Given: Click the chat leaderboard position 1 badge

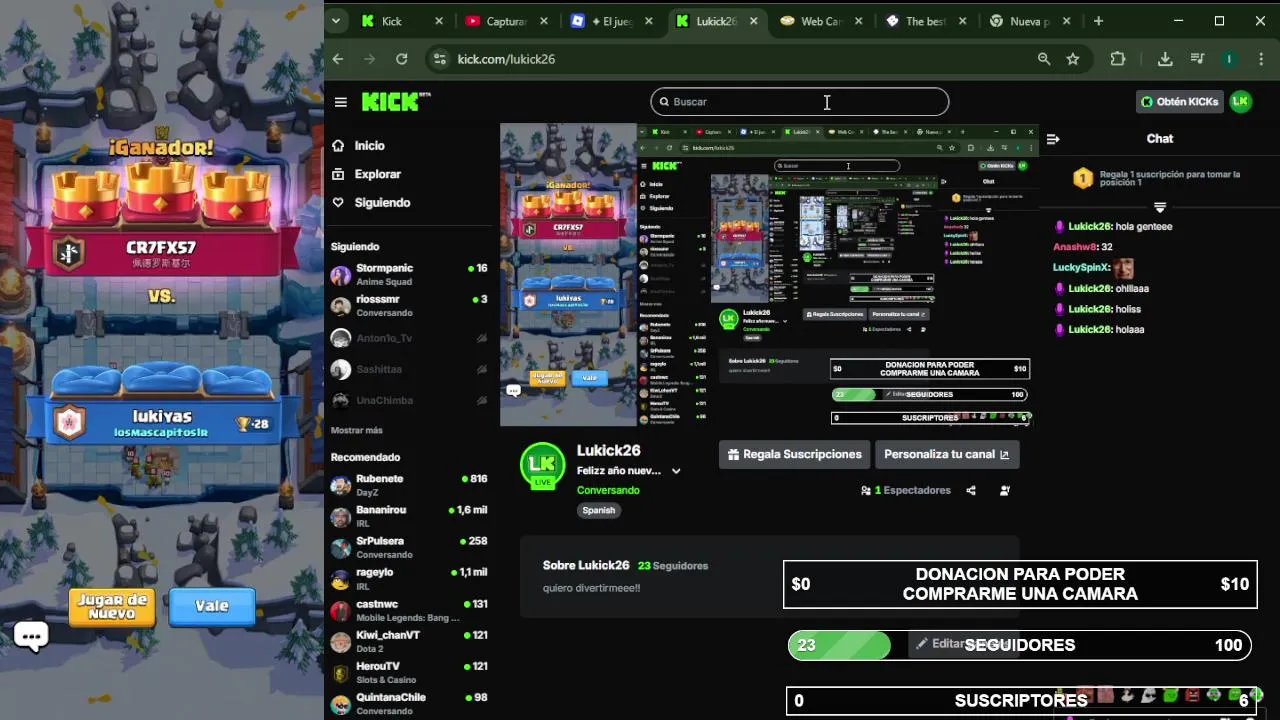Looking at the screenshot, I should (1082, 179).
